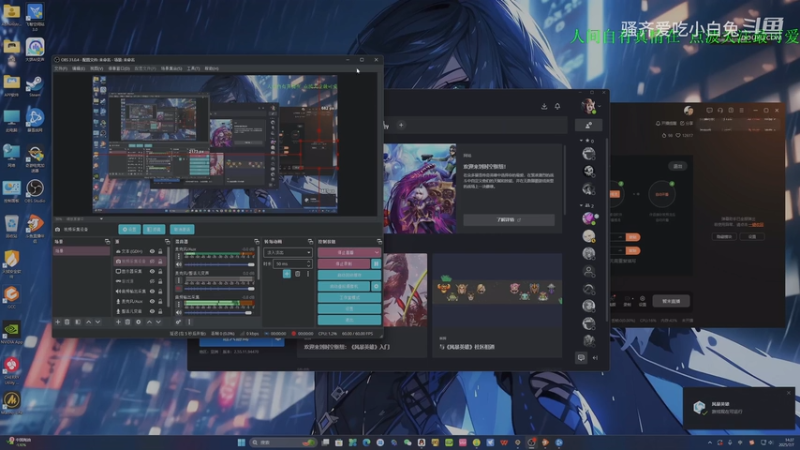Image resolution: width=800 pixels, height=450 pixels.
Task: Remove selected source with sources trash icon
Action: point(128,322)
